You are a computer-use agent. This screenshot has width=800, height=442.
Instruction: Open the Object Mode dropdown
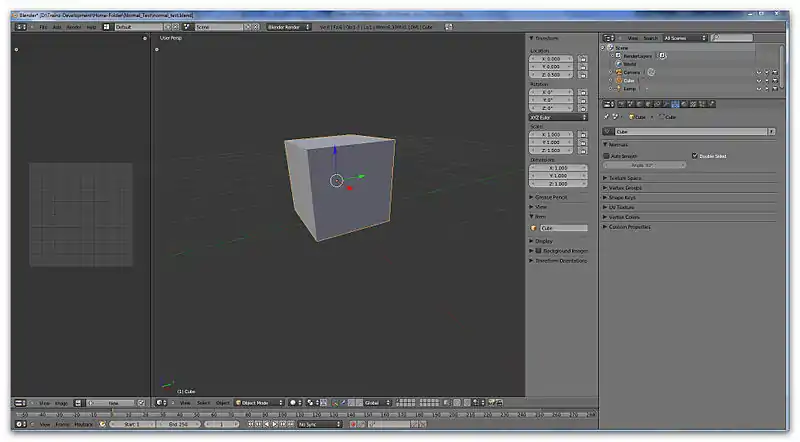point(258,402)
